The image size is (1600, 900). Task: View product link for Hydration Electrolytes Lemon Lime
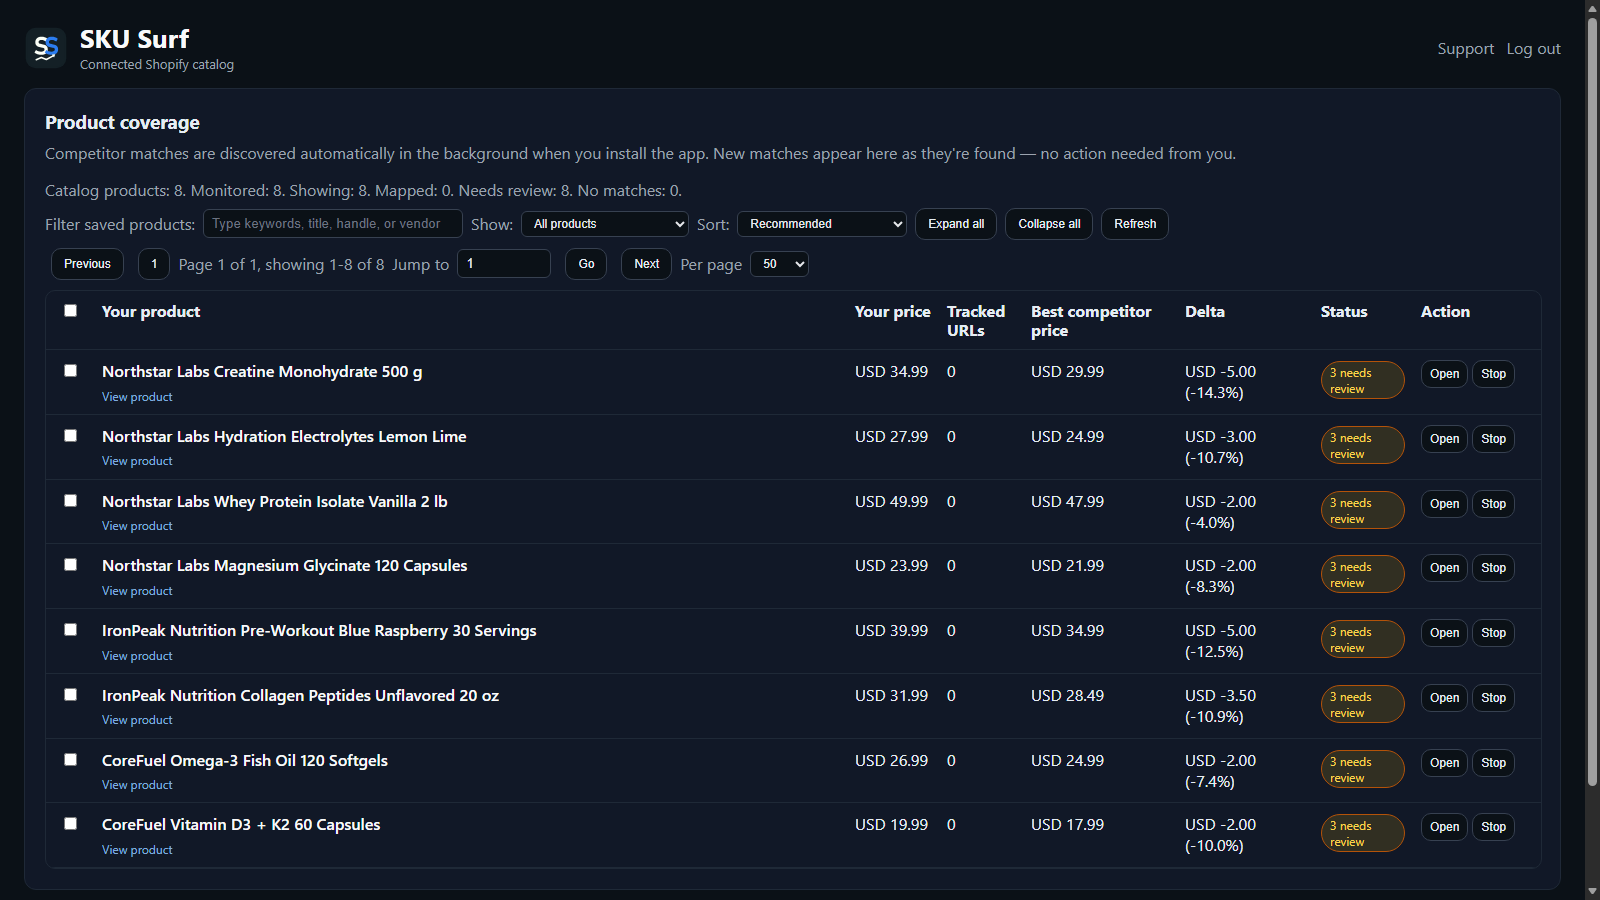137,461
